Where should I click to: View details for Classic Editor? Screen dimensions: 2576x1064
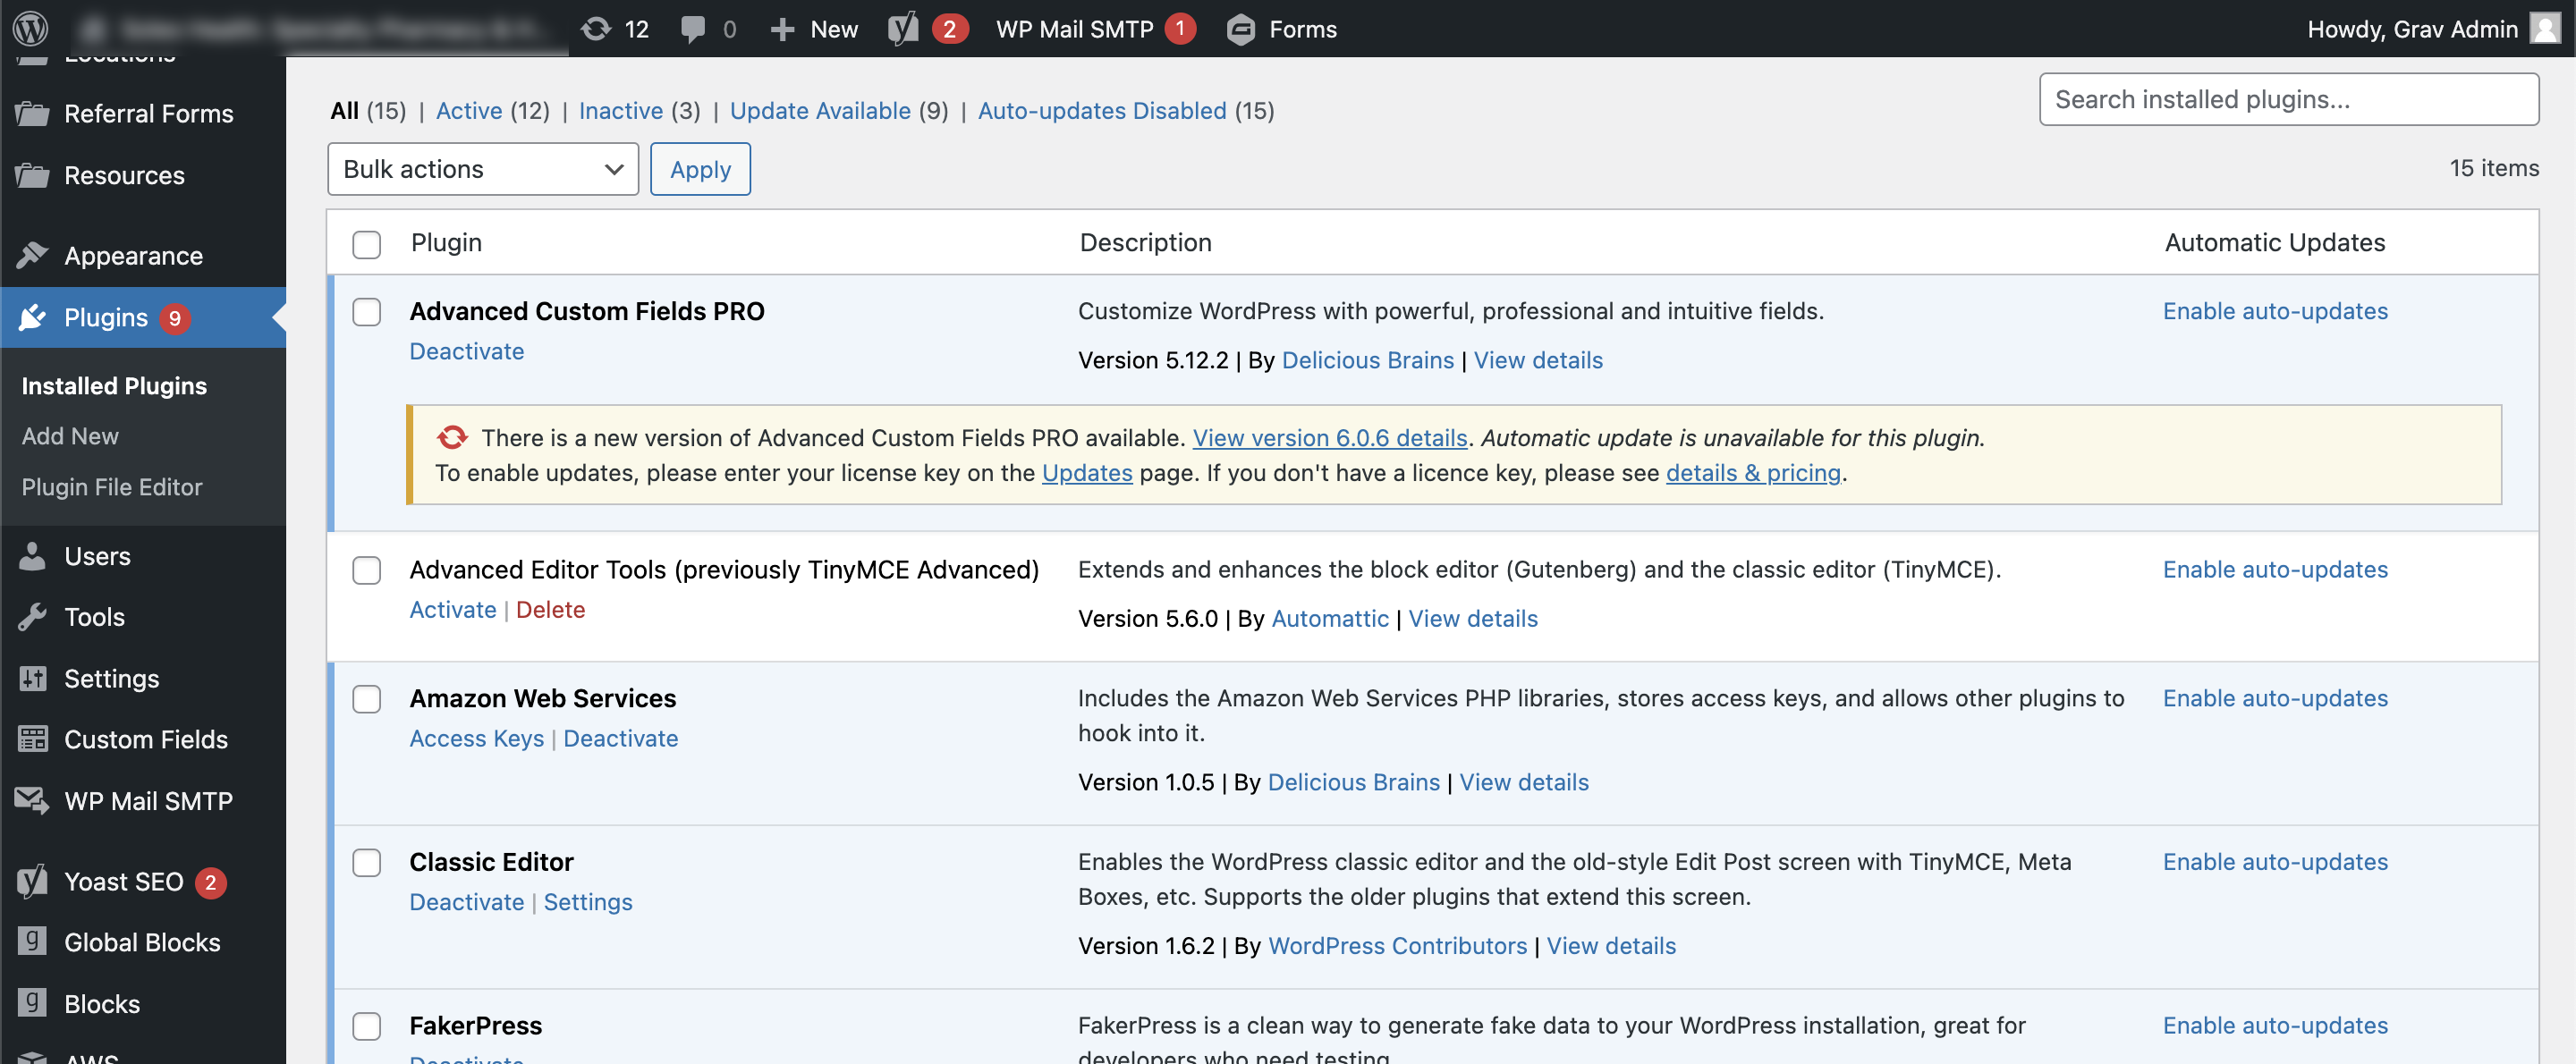(1611, 945)
